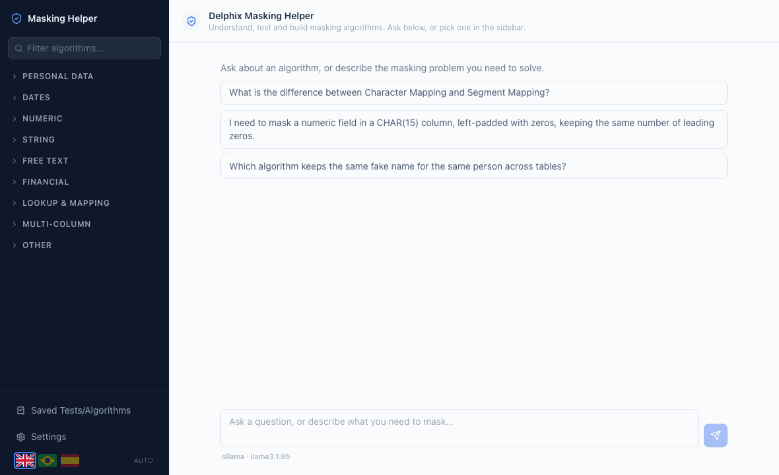Switch language with the UK flag
Viewport: 779px width, 475px height.
click(25, 461)
